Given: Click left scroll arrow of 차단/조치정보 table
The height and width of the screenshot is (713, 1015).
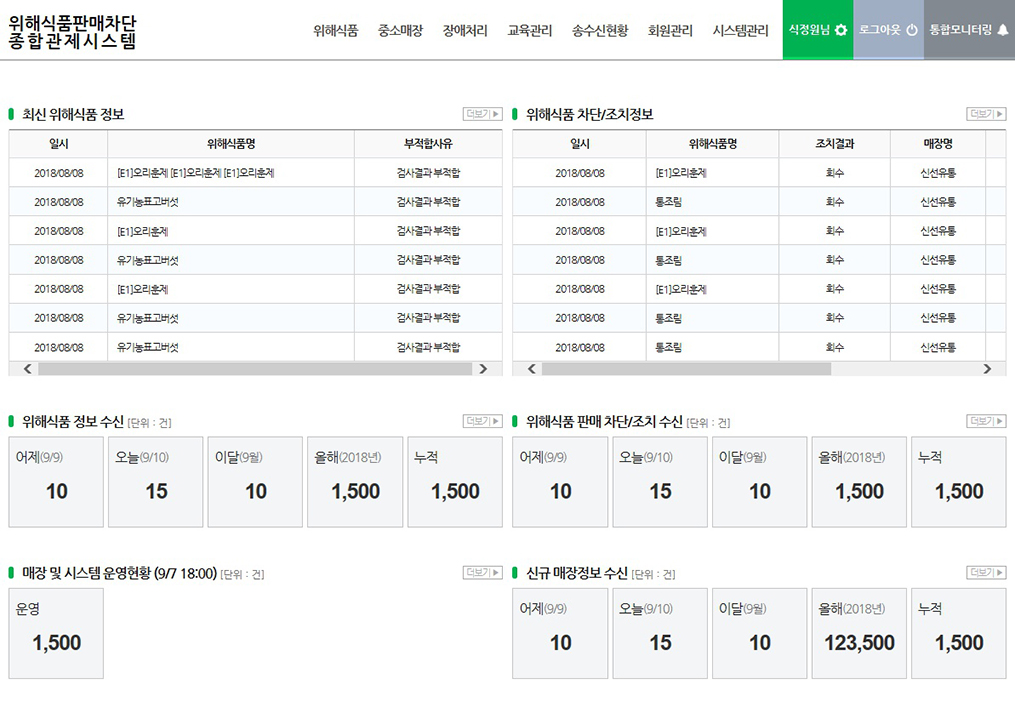Looking at the screenshot, I should pos(531,368).
